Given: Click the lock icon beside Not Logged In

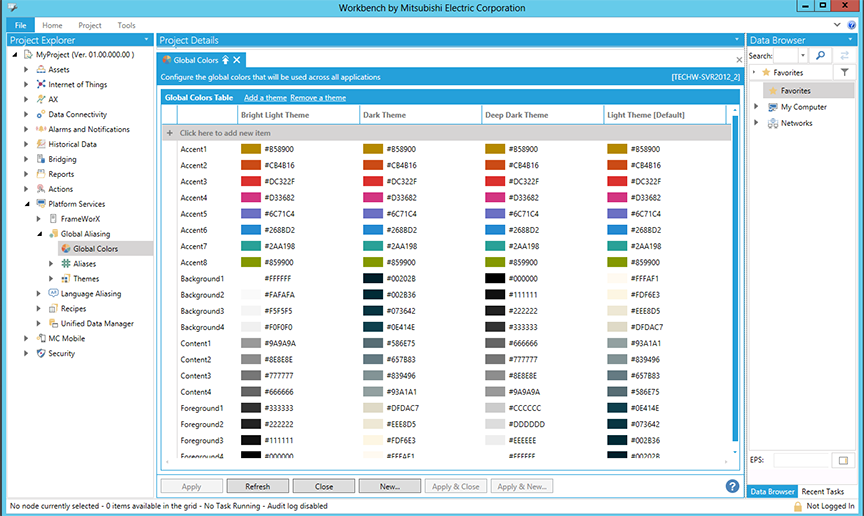Looking at the screenshot, I should (797, 507).
